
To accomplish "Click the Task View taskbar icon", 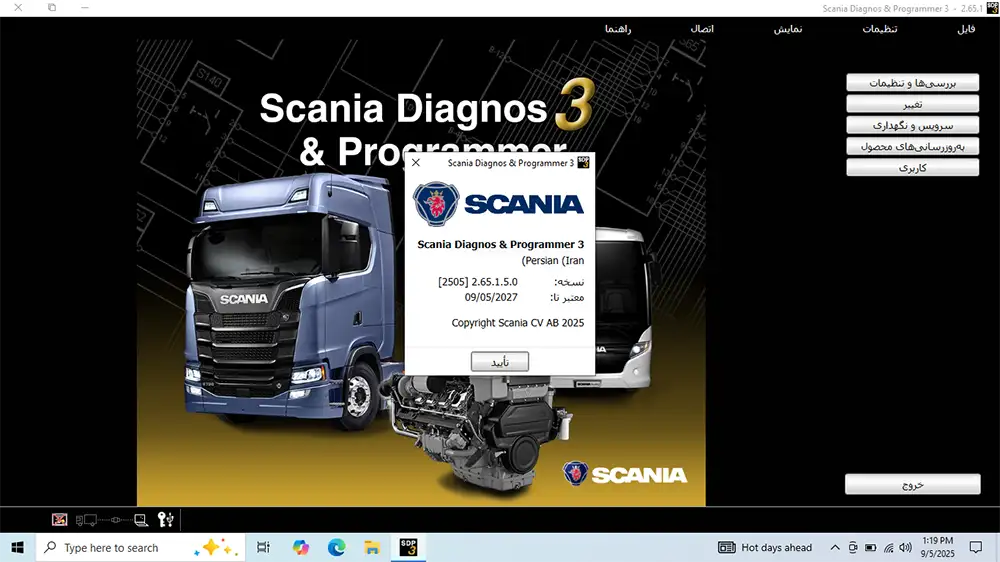I will point(263,547).
